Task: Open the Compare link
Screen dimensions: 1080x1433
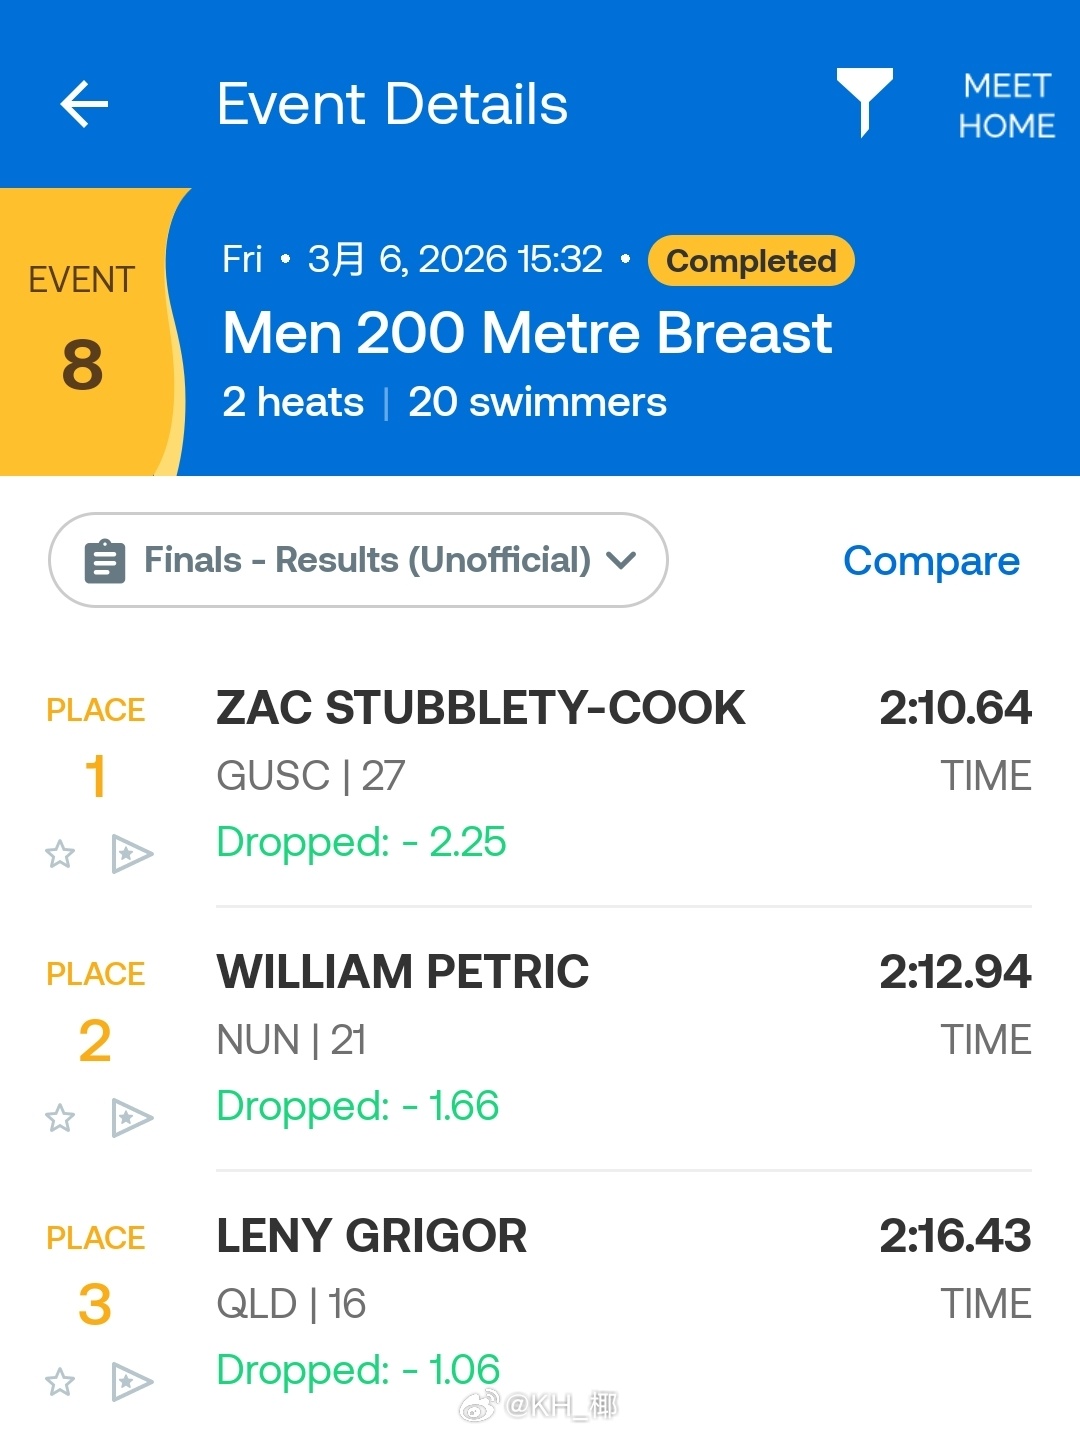Action: click(931, 561)
